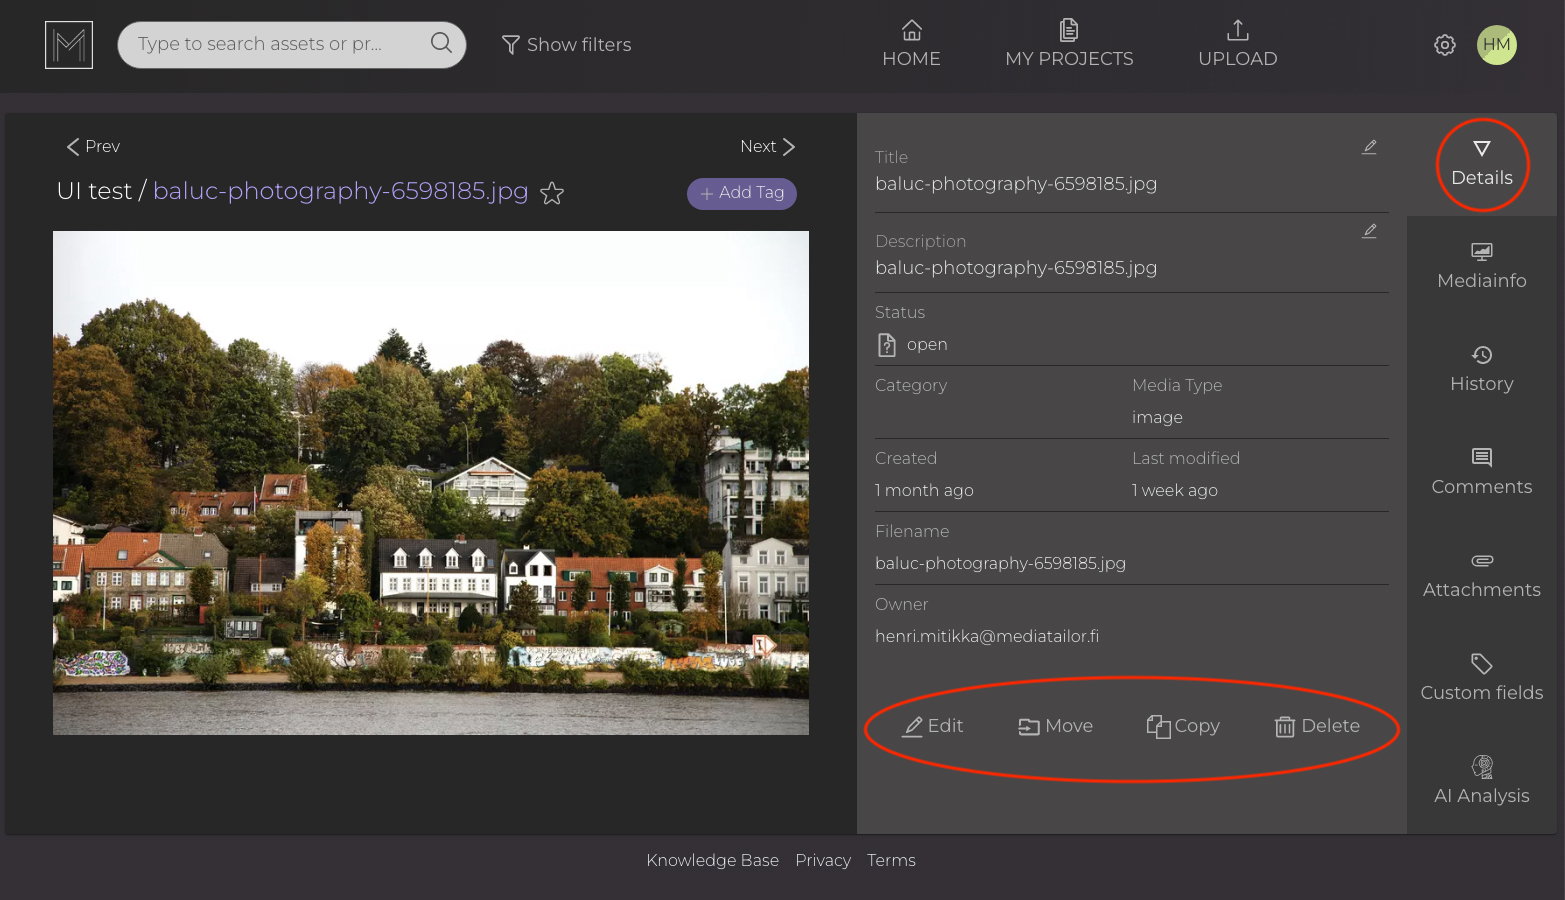Open the Knowledge Base link
The width and height of the screenshot is (1565, 900).
point(712,861)
